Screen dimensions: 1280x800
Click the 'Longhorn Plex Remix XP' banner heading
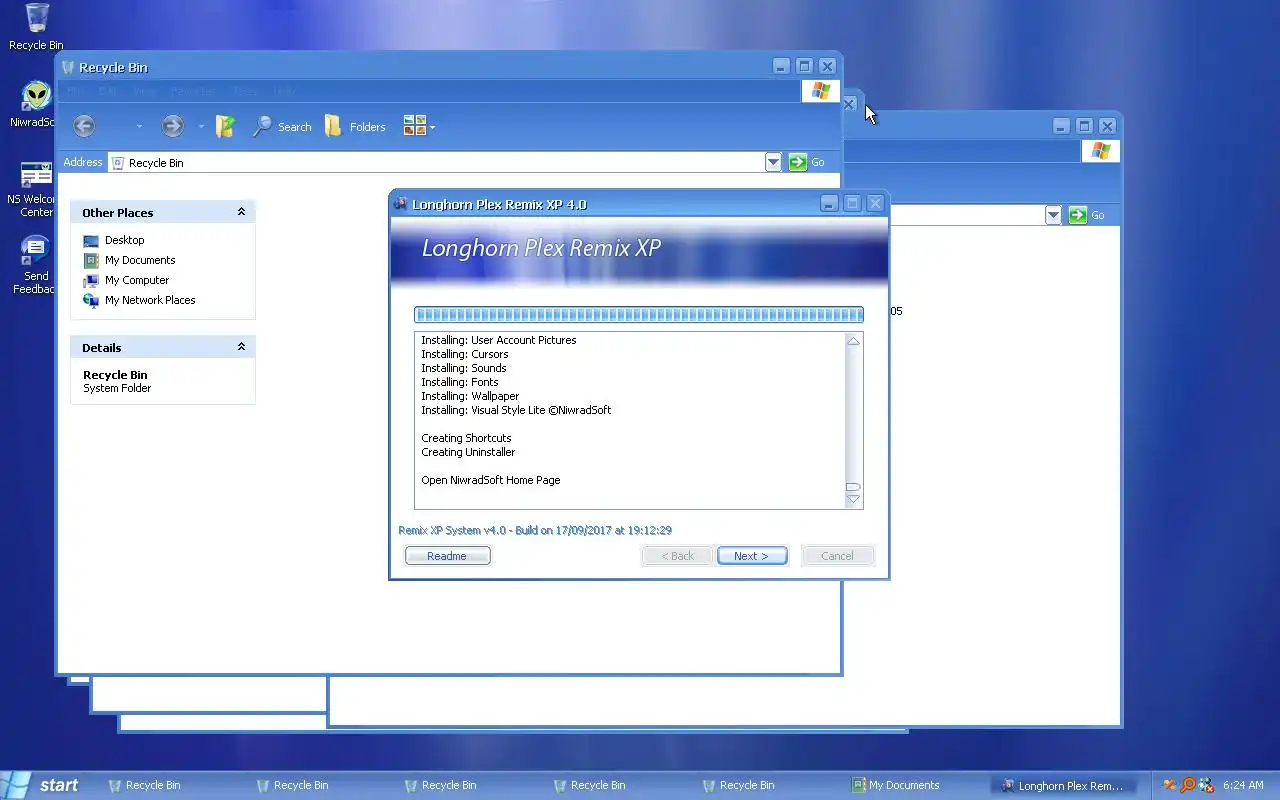pos(541,248)
